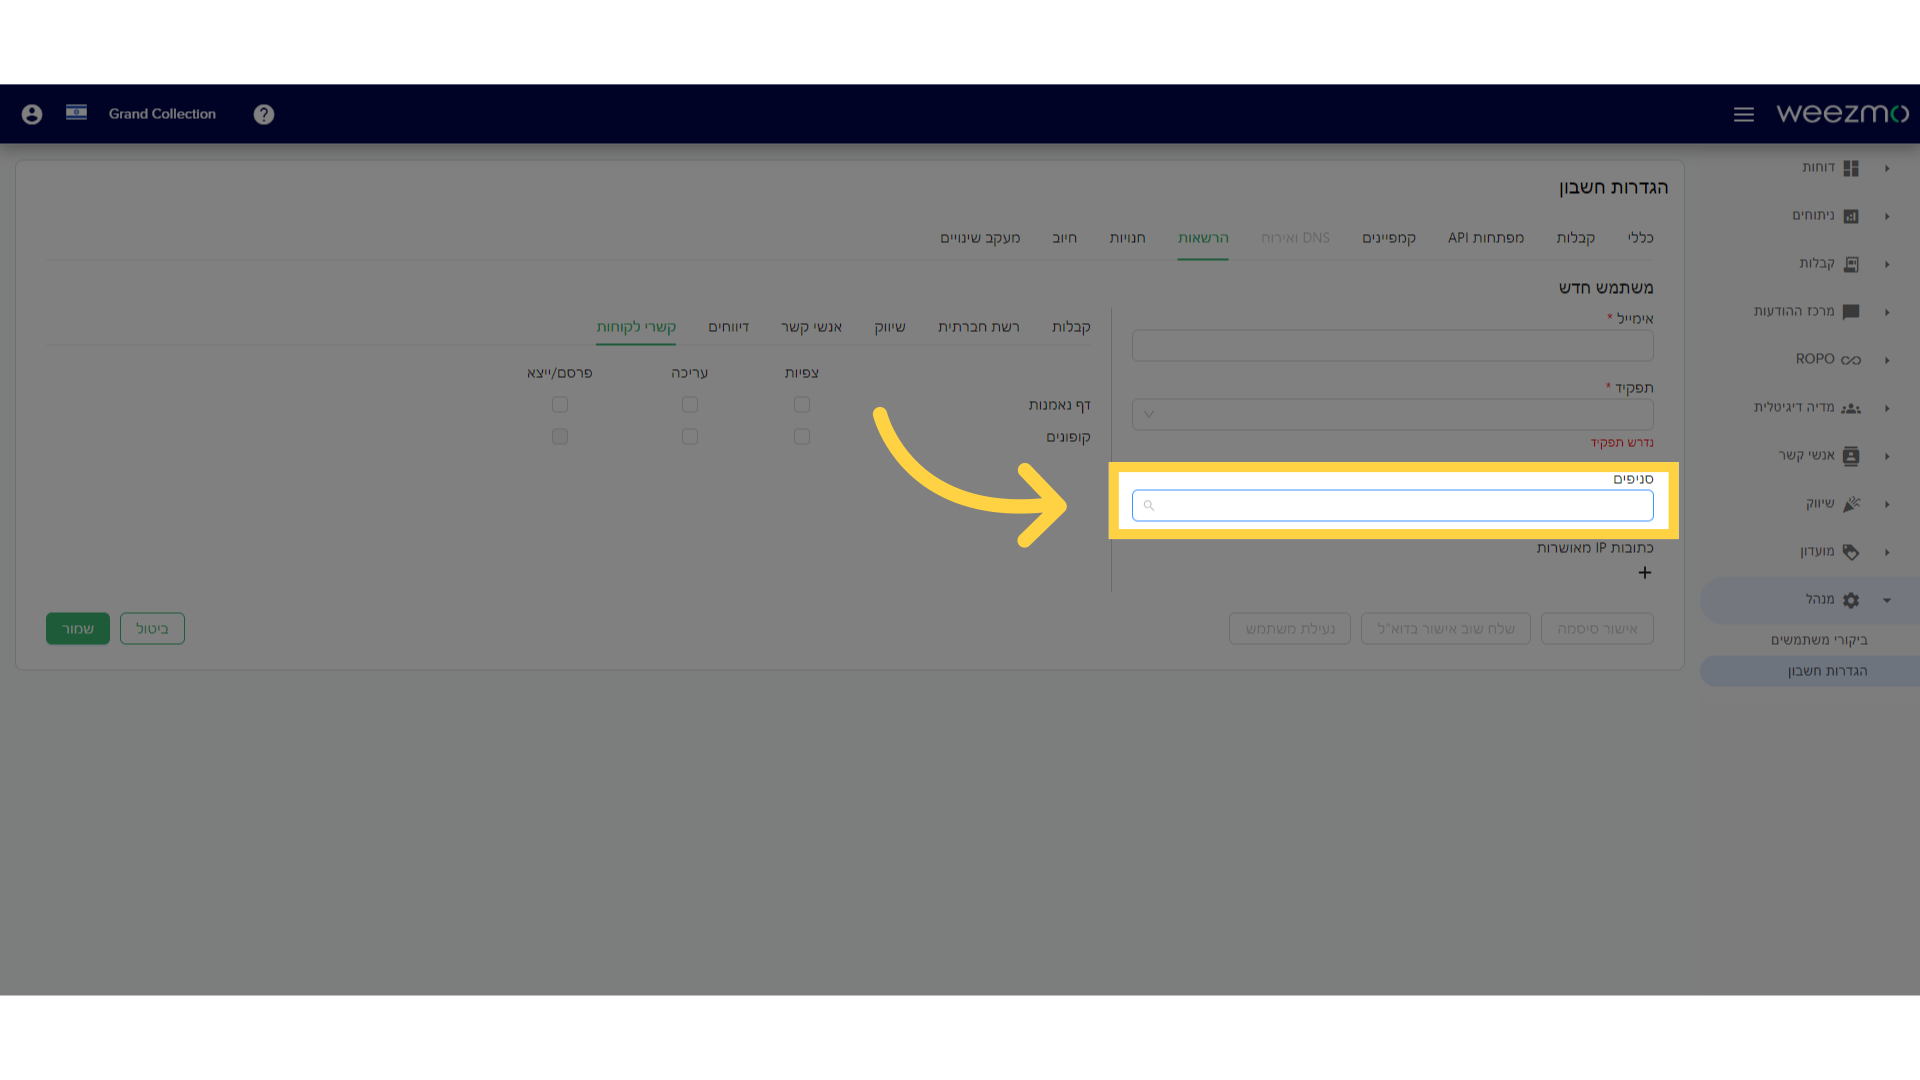Check צפיות for קופונים
Screen dimensions: 1920x1080
802,437
